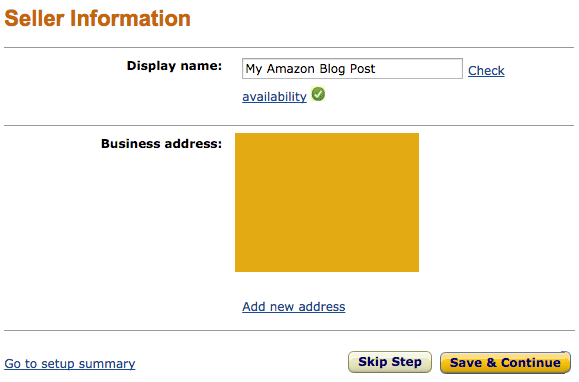Focus the Display name input field
This screenshot has width=579, height=382.
click(352, 69)
